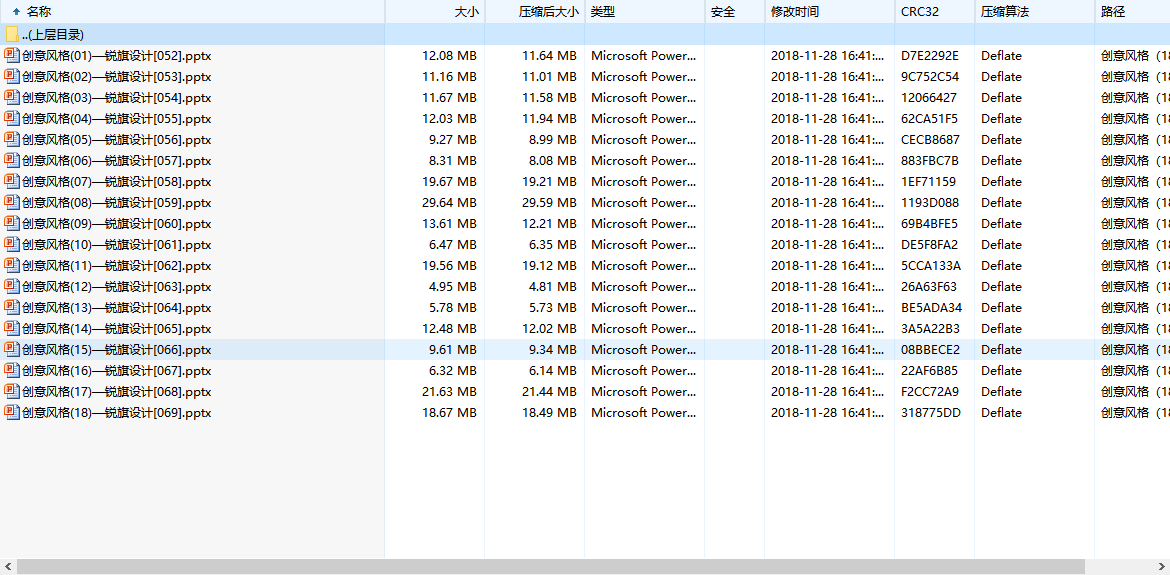This screenshot has height=575, width=1170.
Task: Click the PowerPoint icon of 创意风格(09) file
Action: [x=12, y=223]
